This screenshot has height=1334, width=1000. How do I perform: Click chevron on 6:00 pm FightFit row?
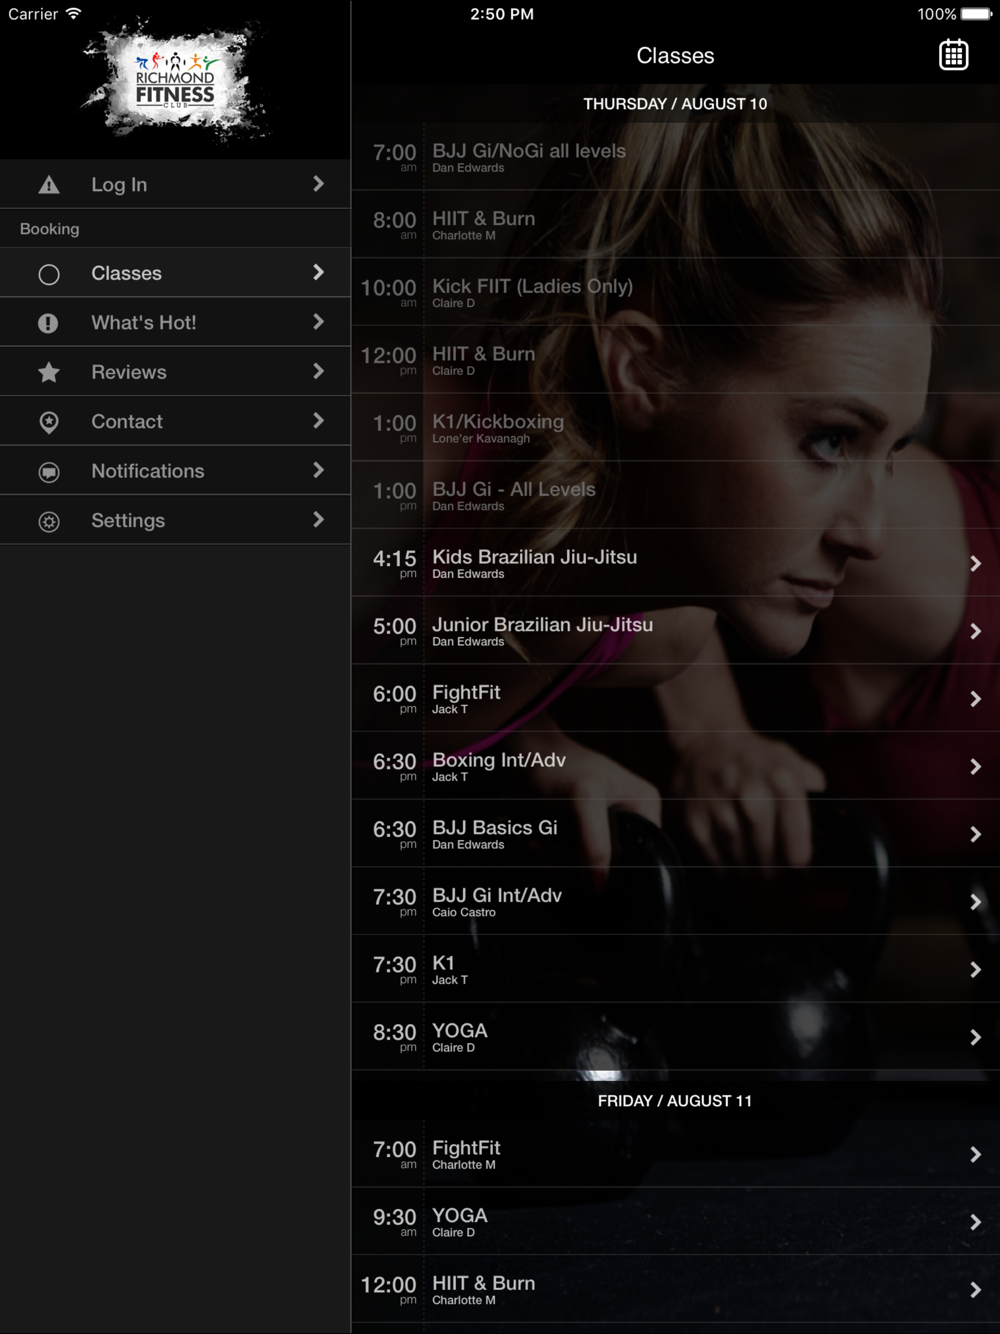(975, 699)
